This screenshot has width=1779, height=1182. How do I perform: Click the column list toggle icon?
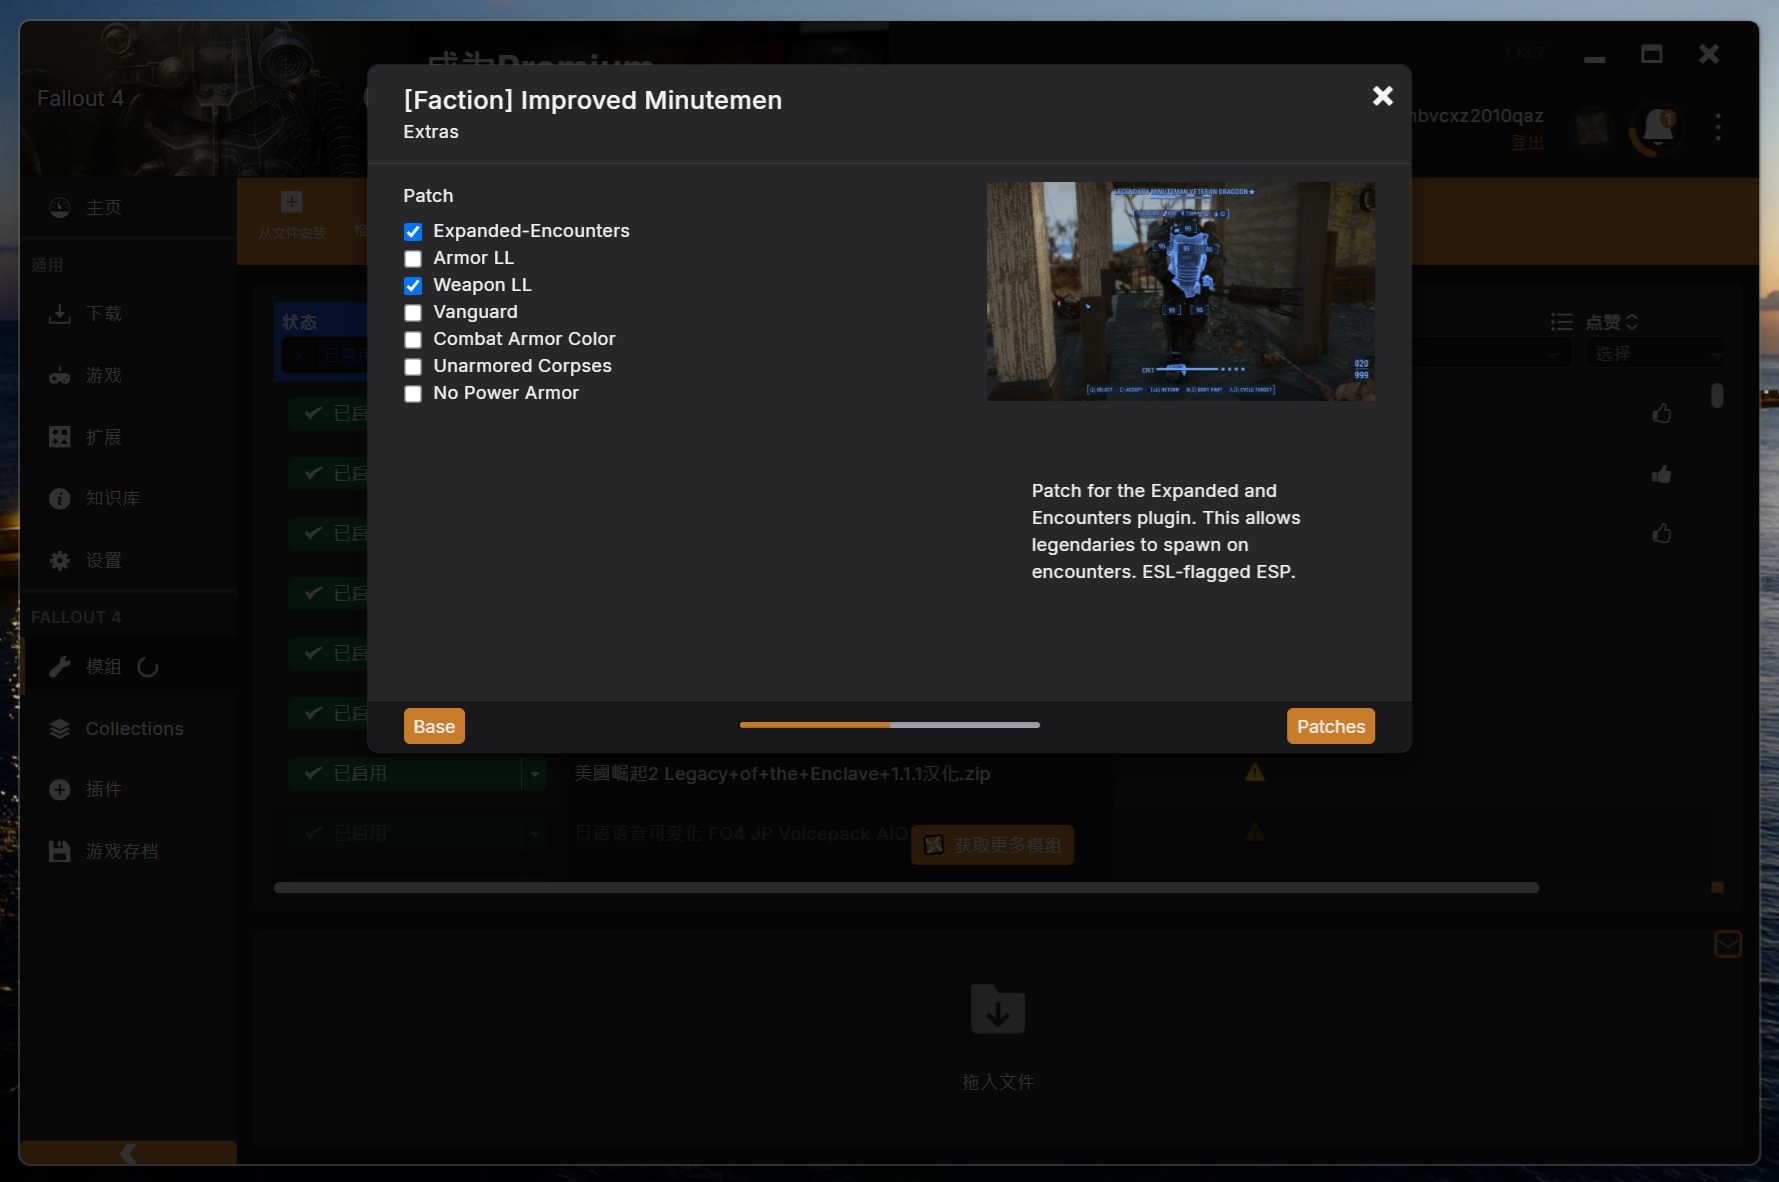(1561, 322)
